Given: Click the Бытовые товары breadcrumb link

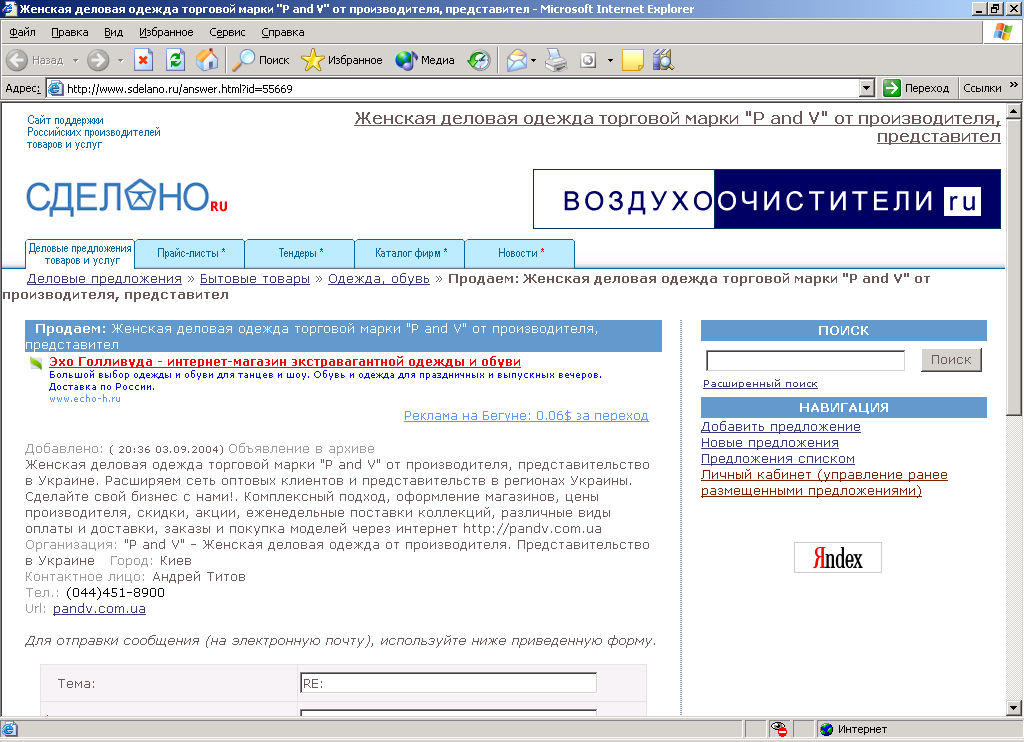Looking at the screenshot, I should [255, 279].
